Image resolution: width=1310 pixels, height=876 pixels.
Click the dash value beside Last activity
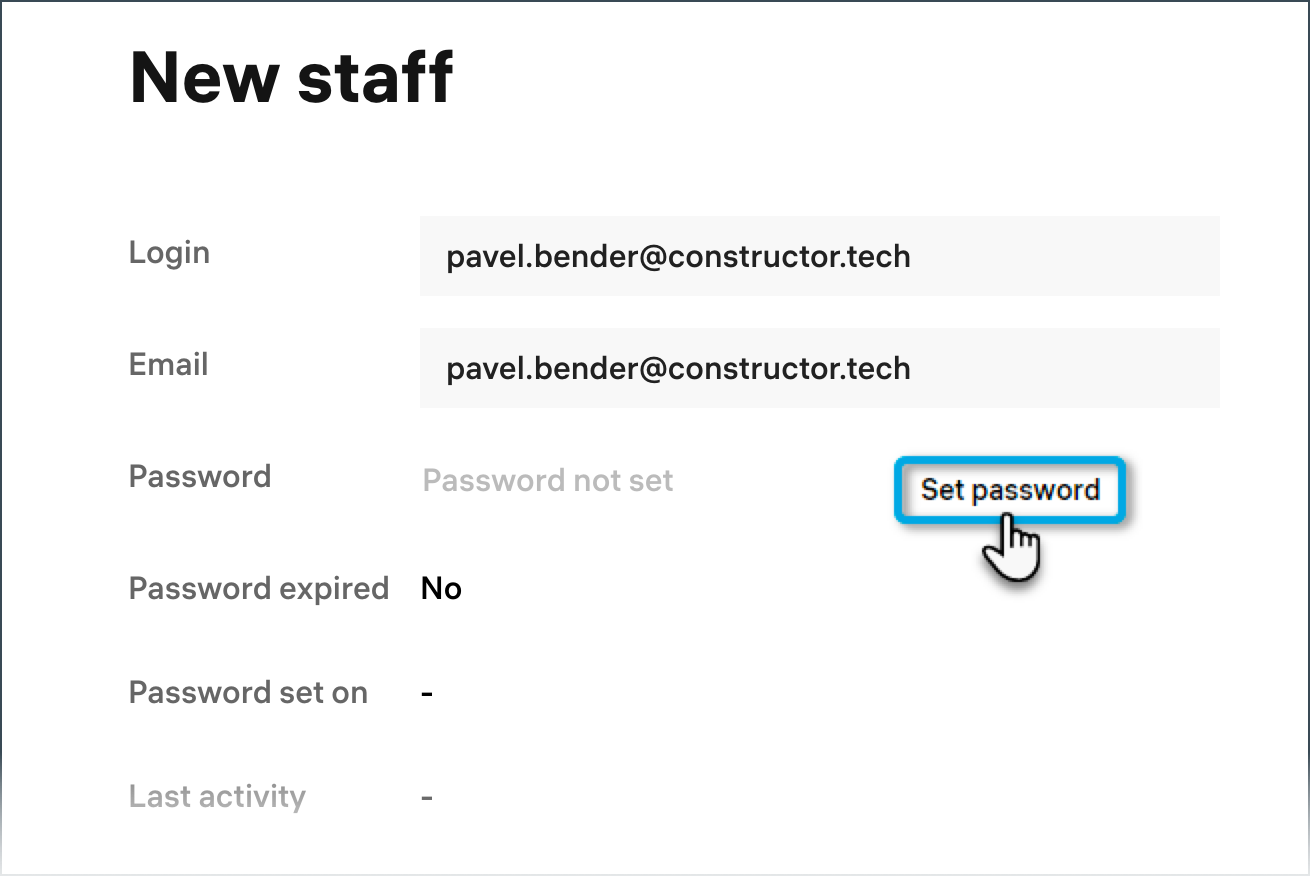pyautogui.click(x=427, y=798)
